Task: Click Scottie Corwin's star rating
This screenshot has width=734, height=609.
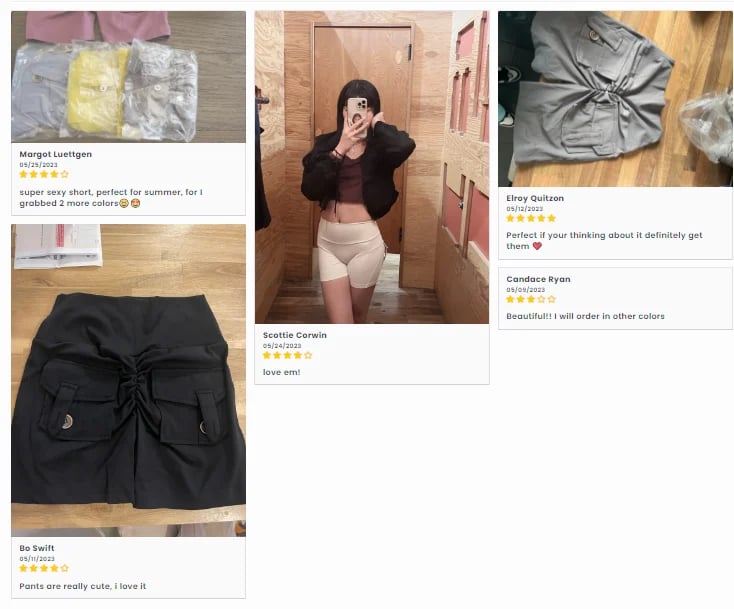Action: coord(287,355)
